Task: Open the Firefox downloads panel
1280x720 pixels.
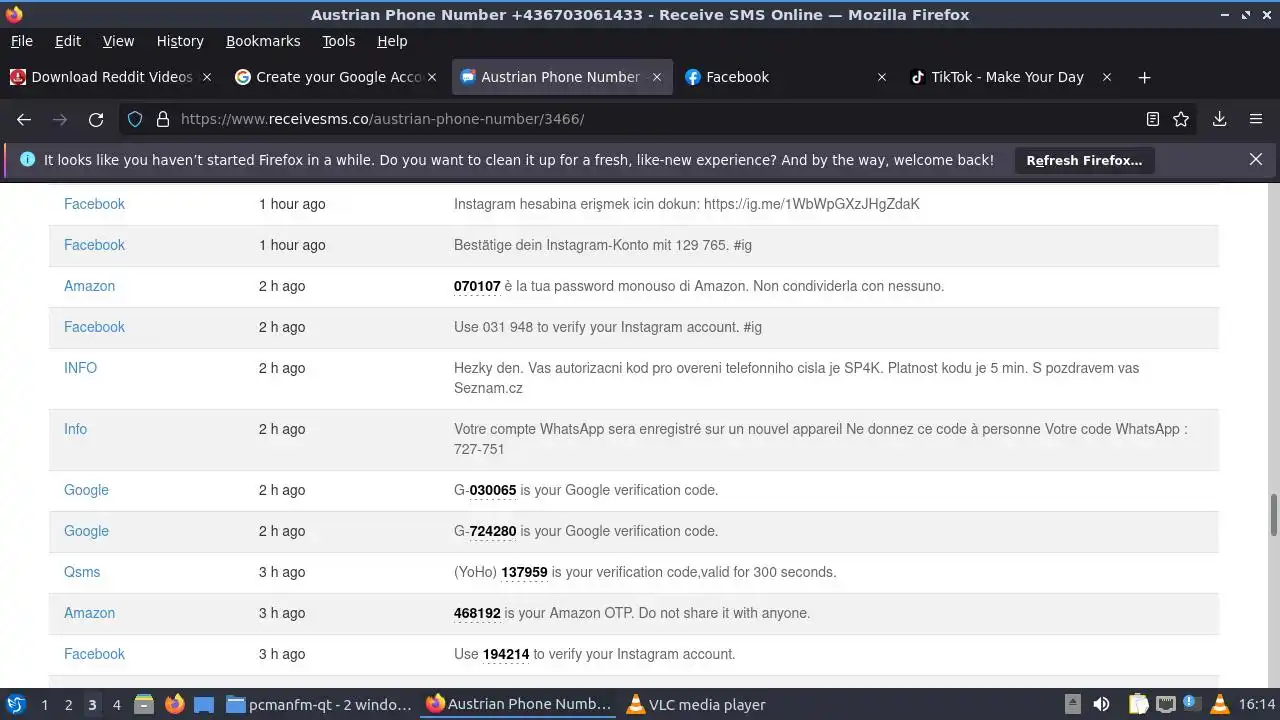Action: pyautogui.click(x=1220, y=119)
